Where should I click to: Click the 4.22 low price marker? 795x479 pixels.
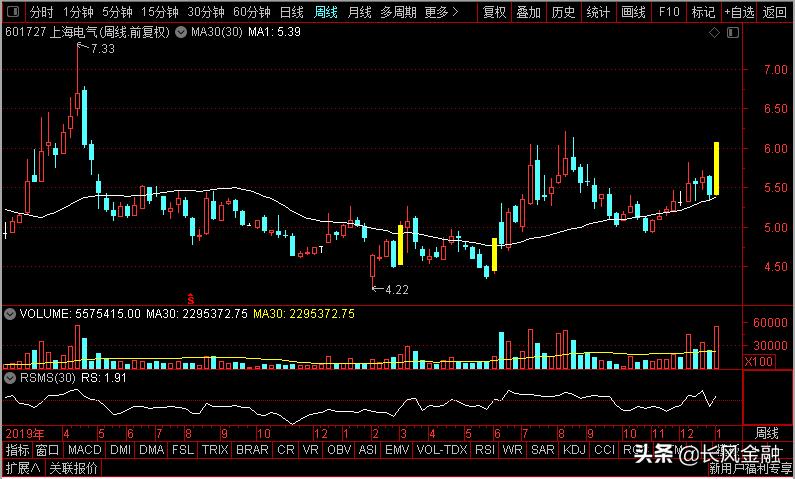[x=397, y=290]
